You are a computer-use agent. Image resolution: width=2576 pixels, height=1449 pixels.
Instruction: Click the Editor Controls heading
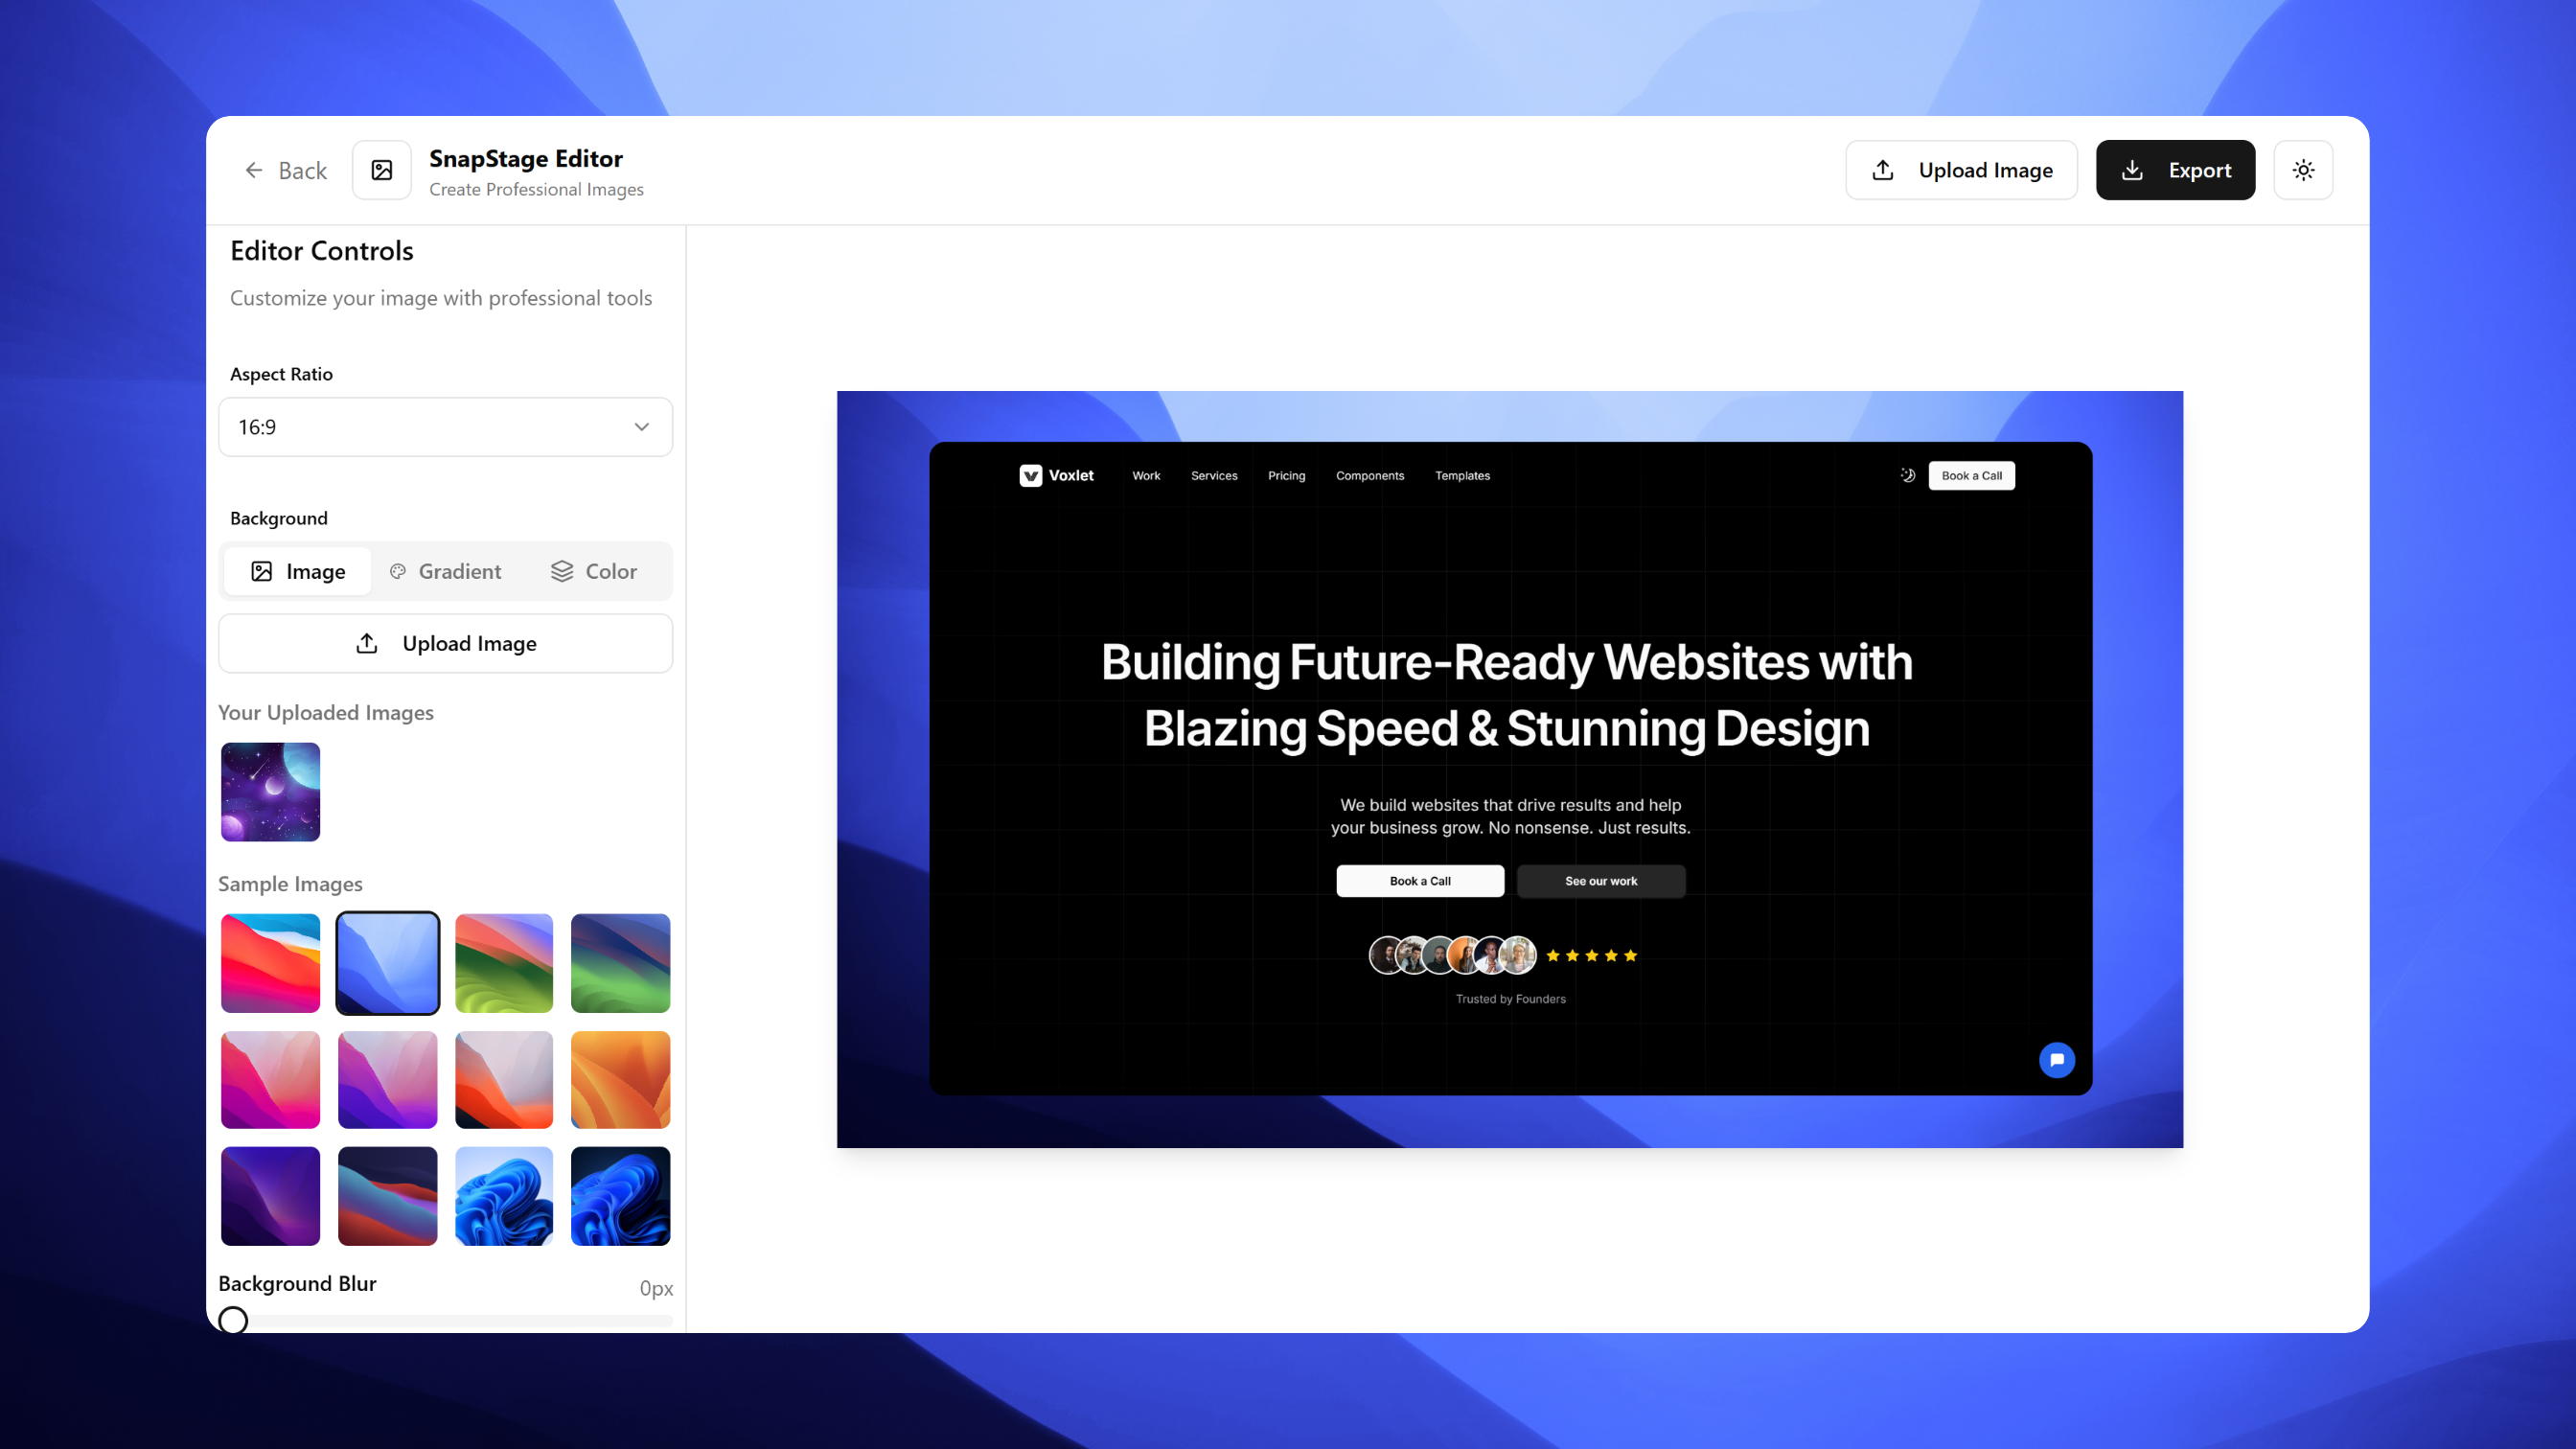[x=322, y=251]
